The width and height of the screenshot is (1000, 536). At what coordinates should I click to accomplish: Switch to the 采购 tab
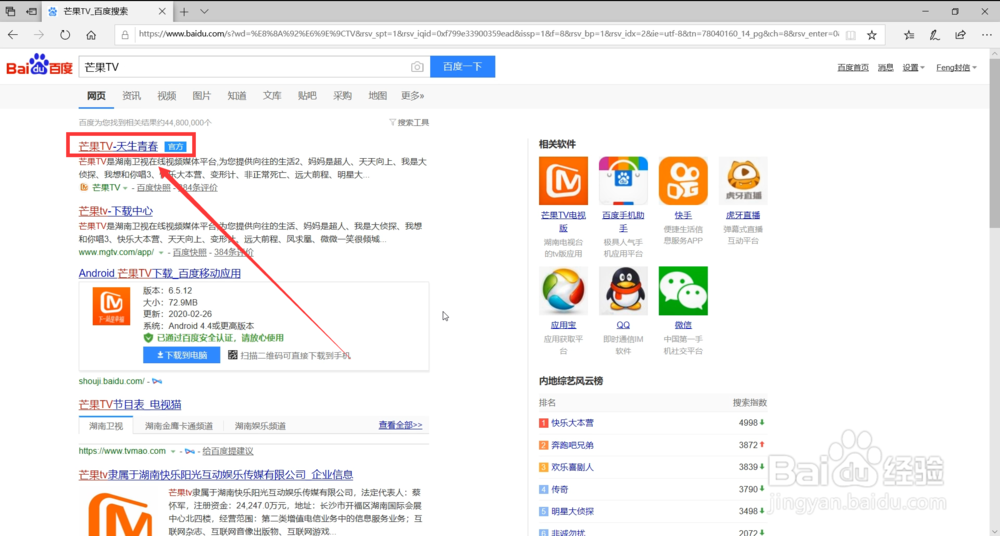tap(342, 96)
